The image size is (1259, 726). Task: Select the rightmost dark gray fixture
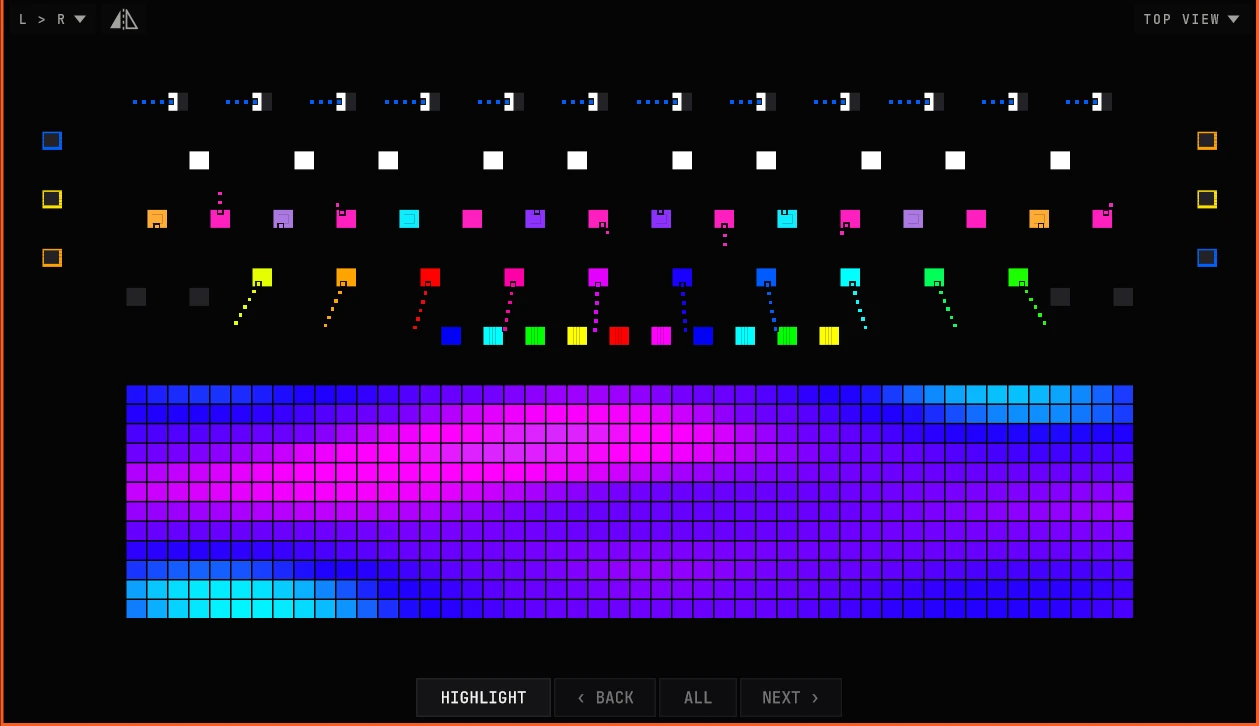click(1123, 297)
